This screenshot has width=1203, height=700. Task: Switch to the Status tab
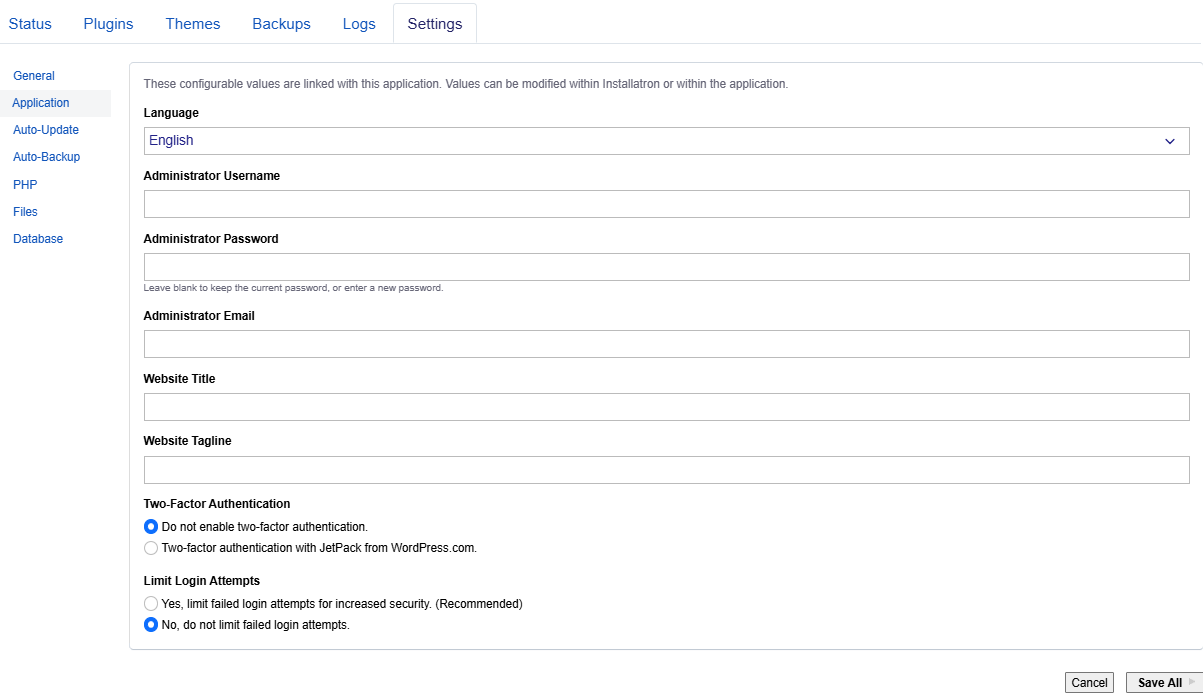click(30, 24)
